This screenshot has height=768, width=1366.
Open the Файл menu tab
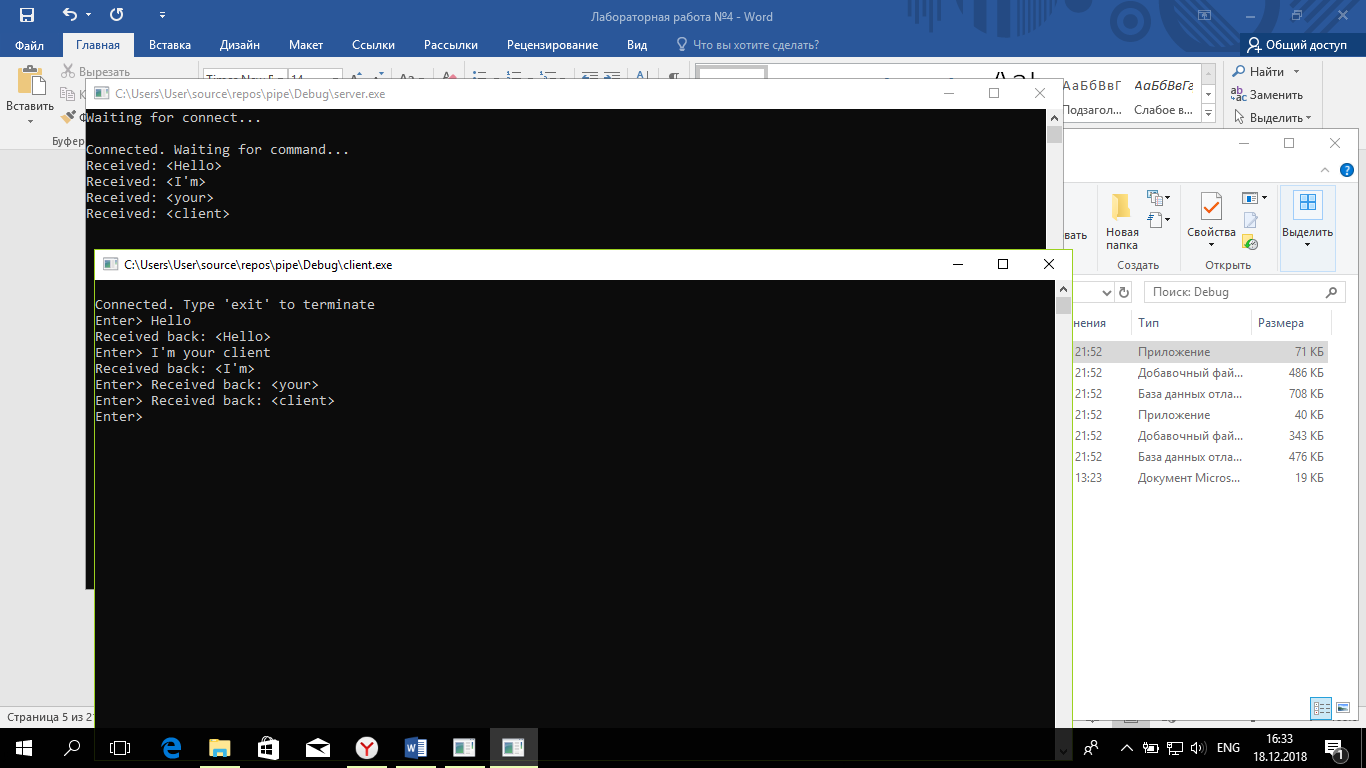[x=30, y=45]
